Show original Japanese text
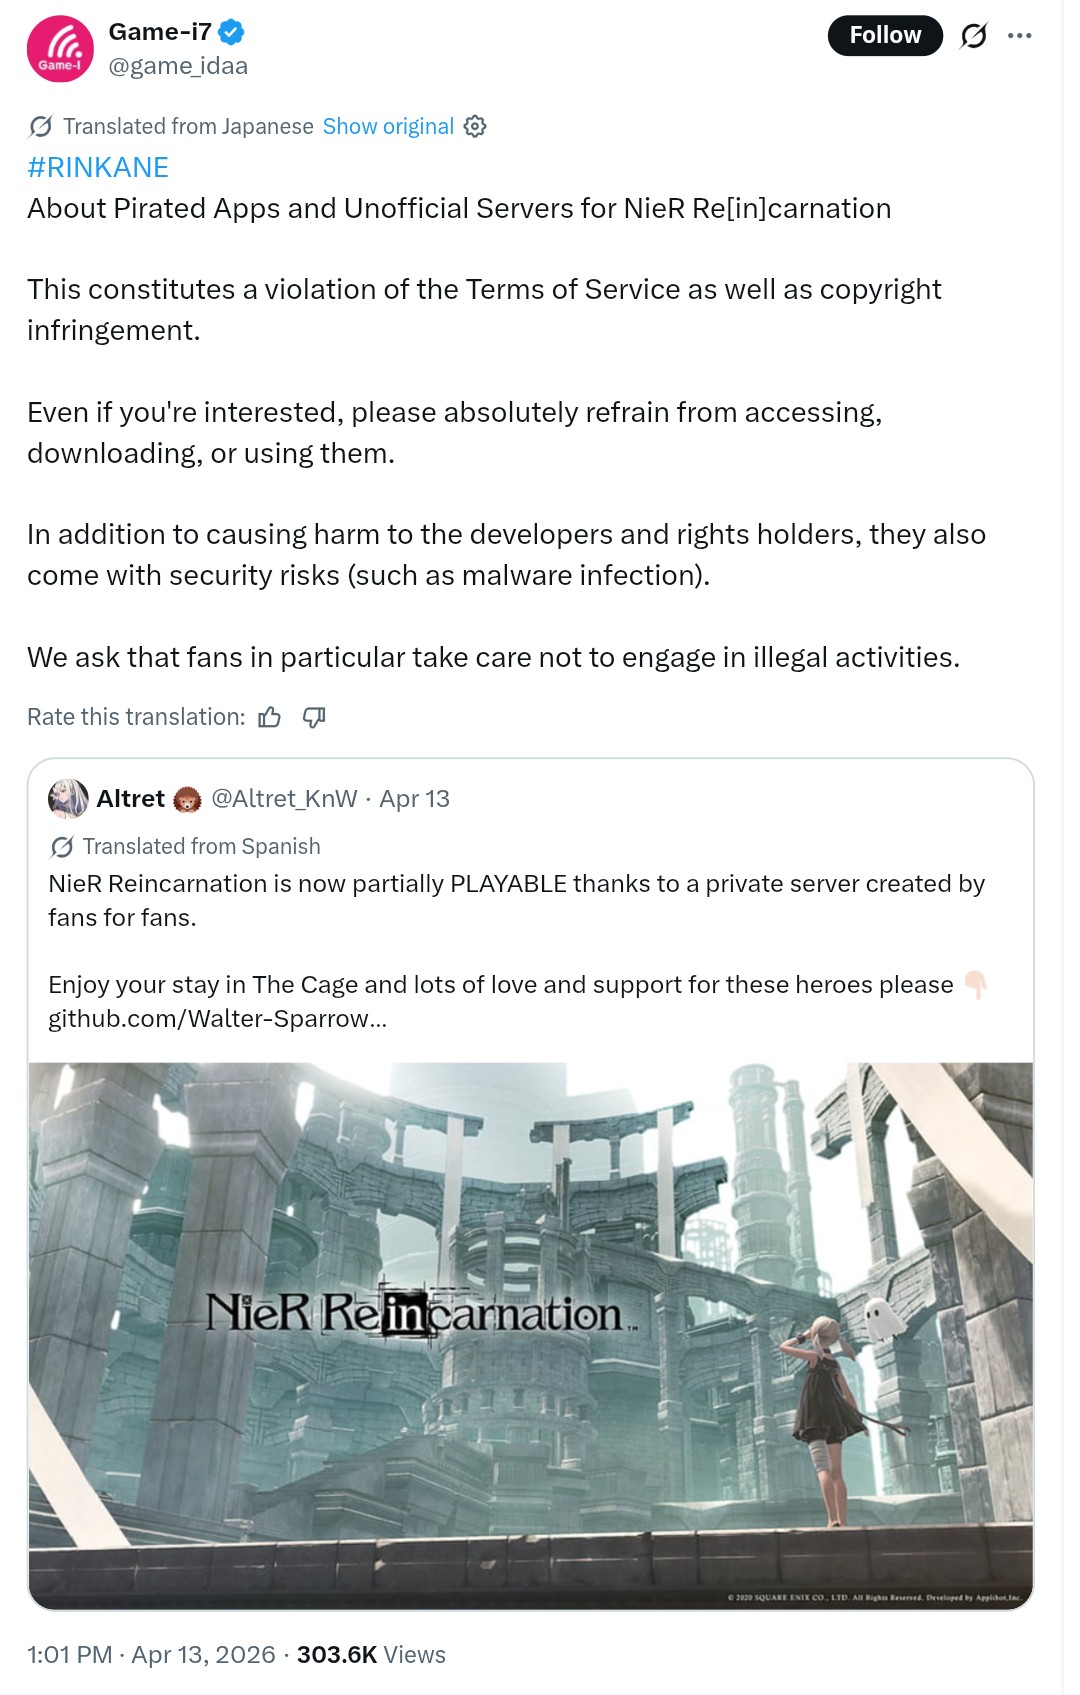This screenshot has height=1695, width=1080. pyautogui.click(x=388, y=126)
